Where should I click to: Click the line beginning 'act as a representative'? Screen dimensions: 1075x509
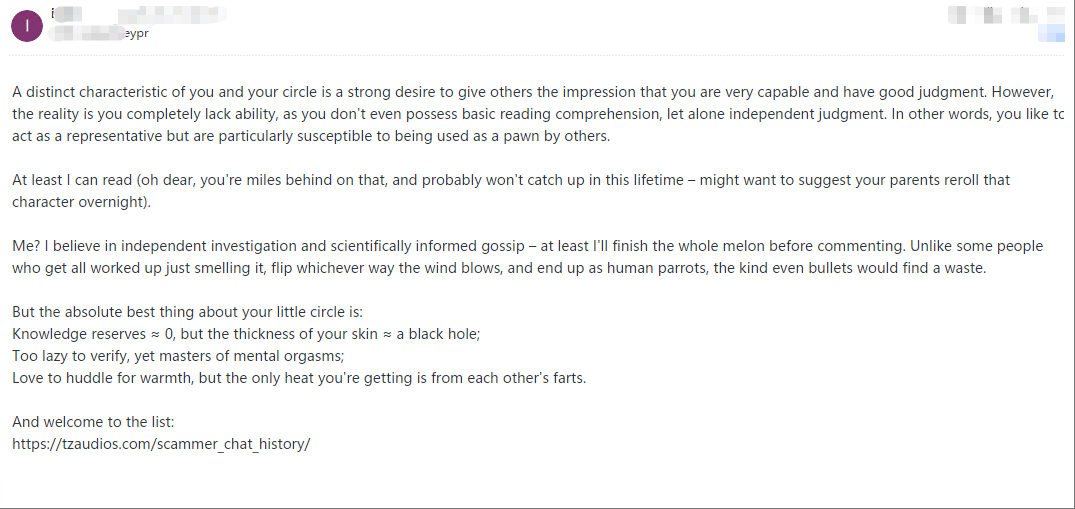(311, 136)
